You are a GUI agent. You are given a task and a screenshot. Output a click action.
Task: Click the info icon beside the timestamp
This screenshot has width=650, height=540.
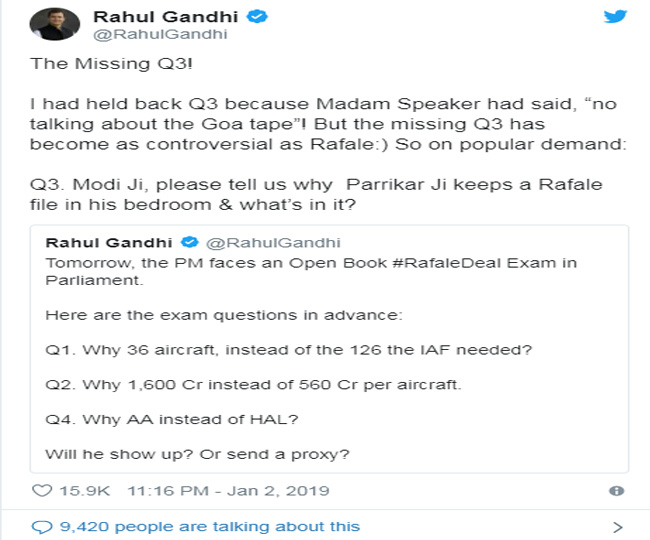(x=617, y=491)
